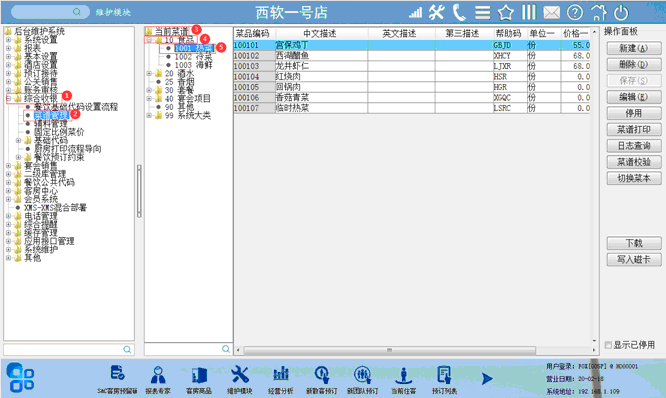Screen dimensions: 666x398
Task: Open 经营分析 chart icon
Action: coord(280,380)
